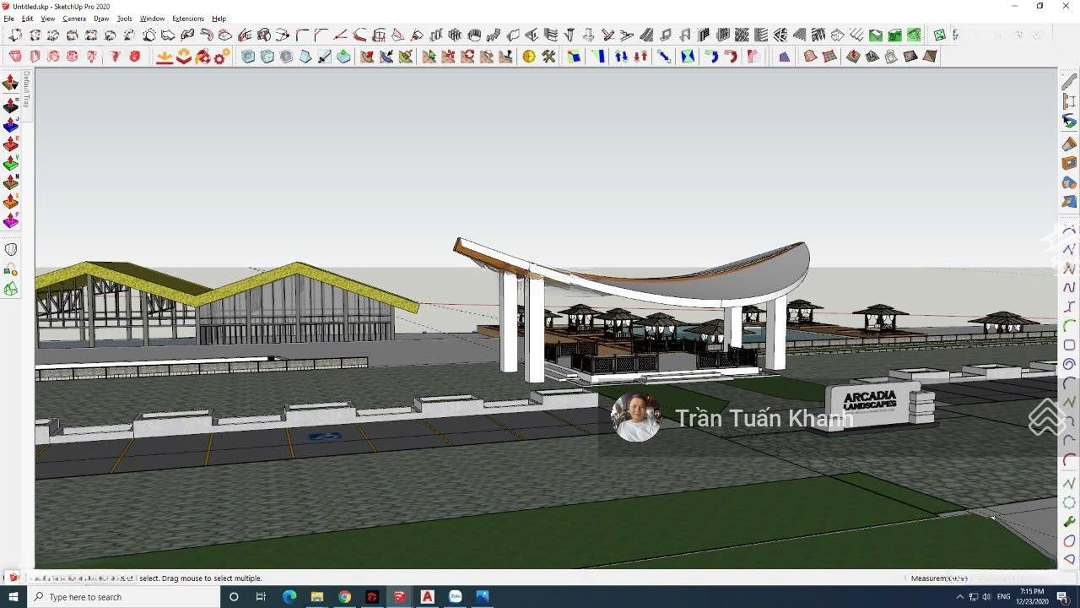
Task: Click the Windows search box
Action: coord(125,597)
